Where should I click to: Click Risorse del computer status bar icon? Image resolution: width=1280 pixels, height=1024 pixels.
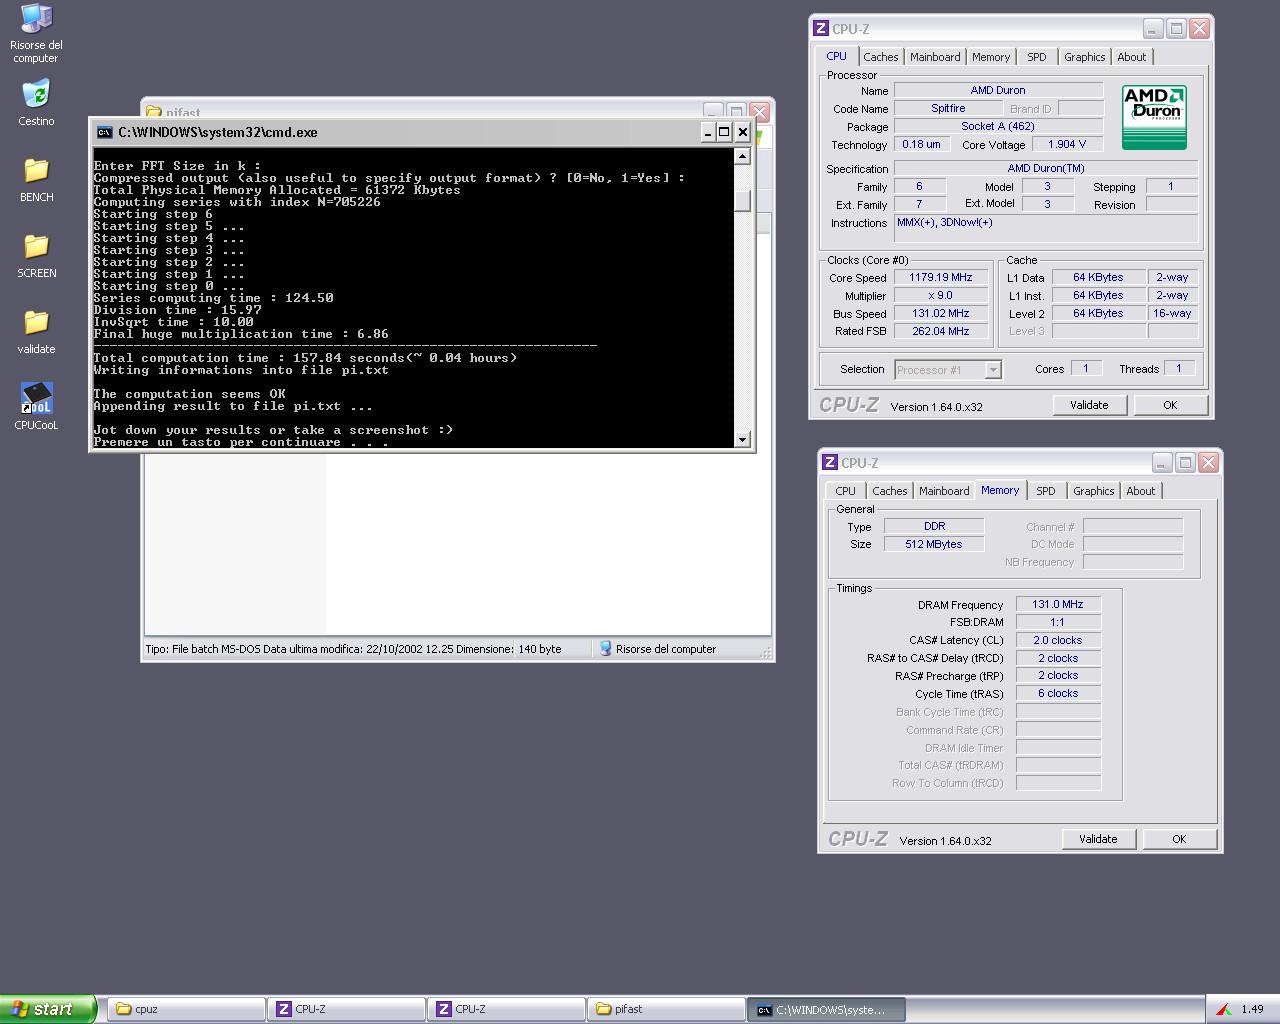point(606,649)
